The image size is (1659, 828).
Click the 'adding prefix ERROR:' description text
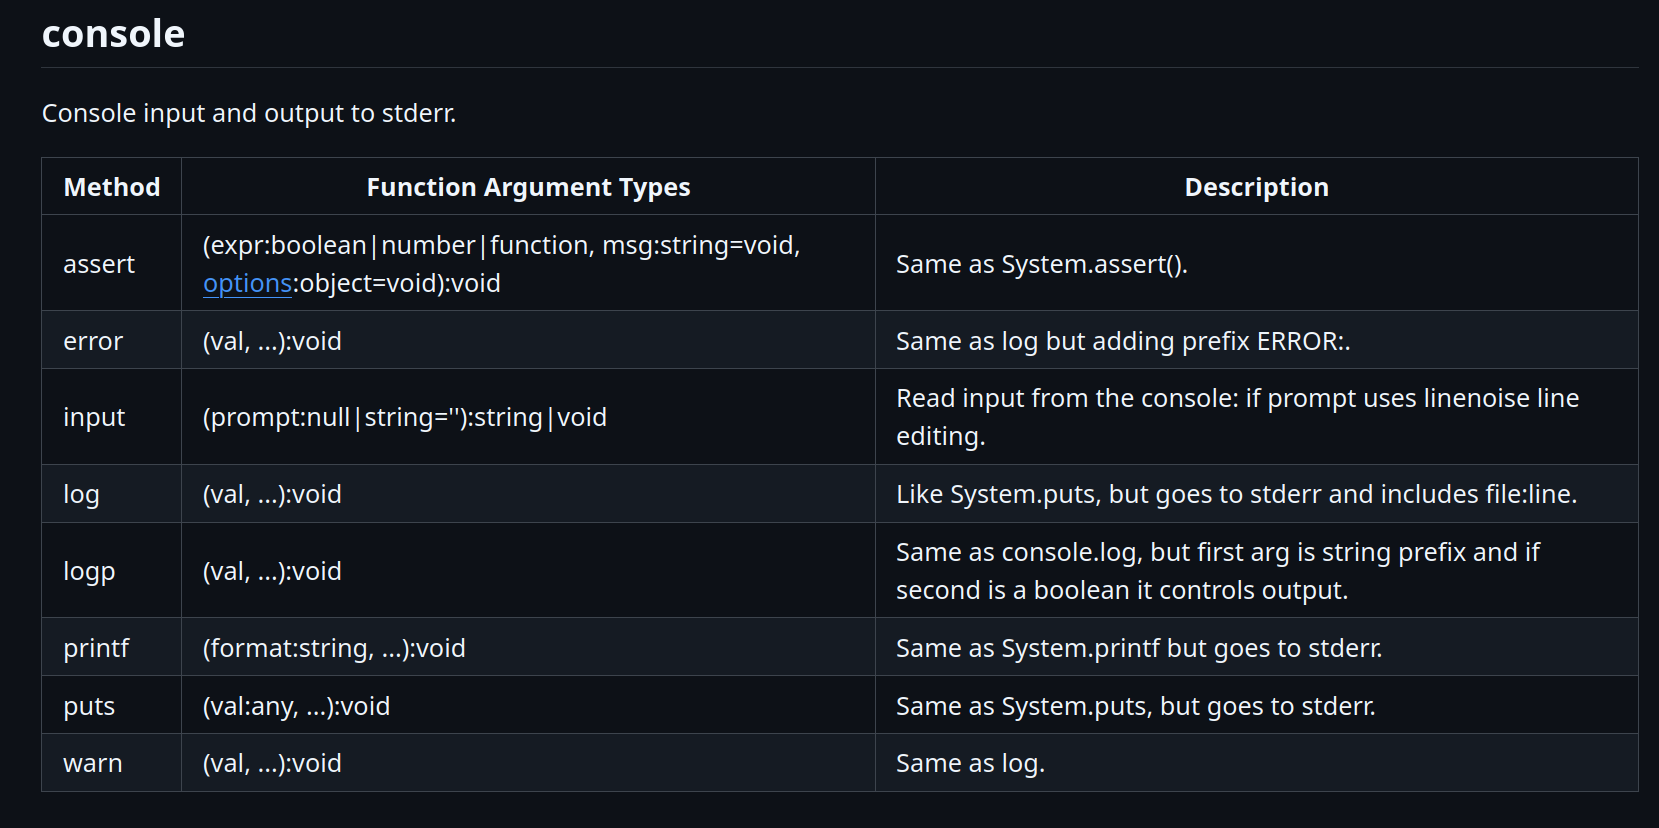pyautogui.click(x=1123, y=341)
